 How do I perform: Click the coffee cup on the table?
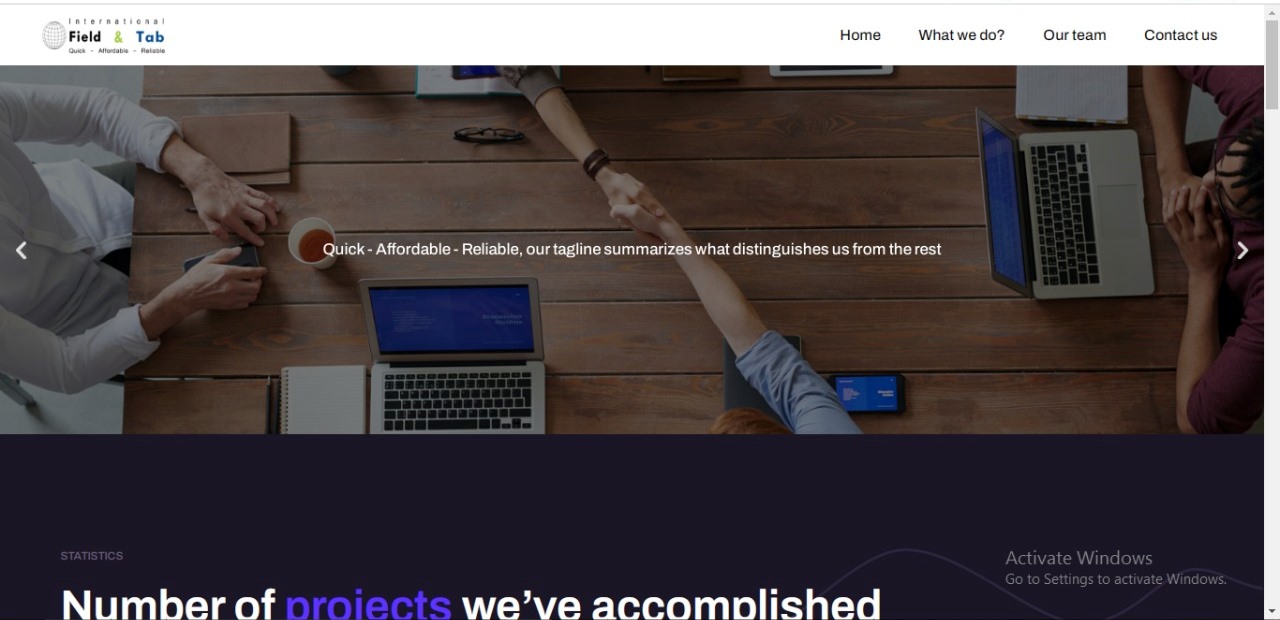point(311,243)
